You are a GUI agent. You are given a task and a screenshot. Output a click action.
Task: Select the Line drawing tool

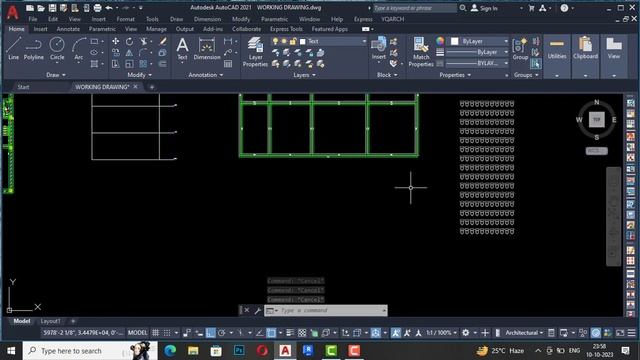click(x=13, y=49)
